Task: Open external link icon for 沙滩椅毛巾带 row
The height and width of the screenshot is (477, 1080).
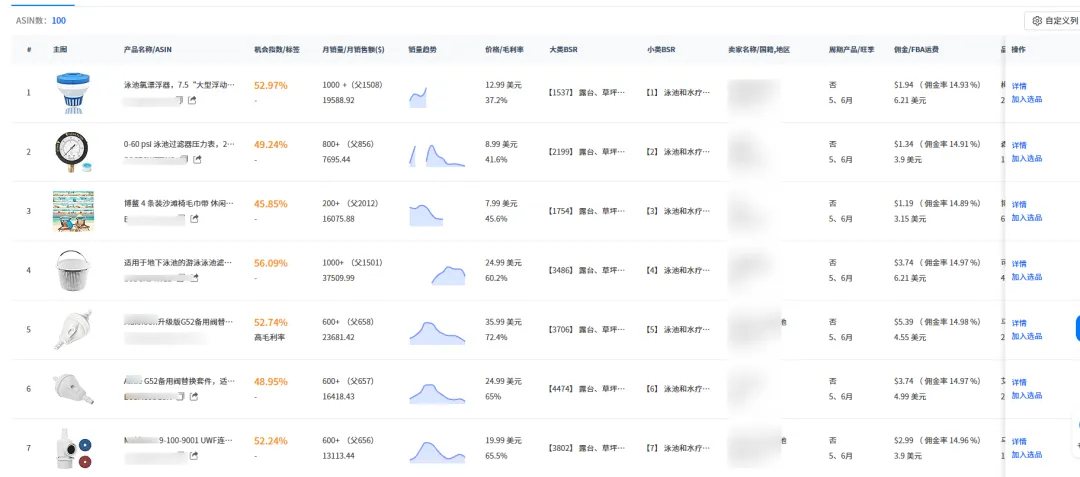Action: click(194, 219)
